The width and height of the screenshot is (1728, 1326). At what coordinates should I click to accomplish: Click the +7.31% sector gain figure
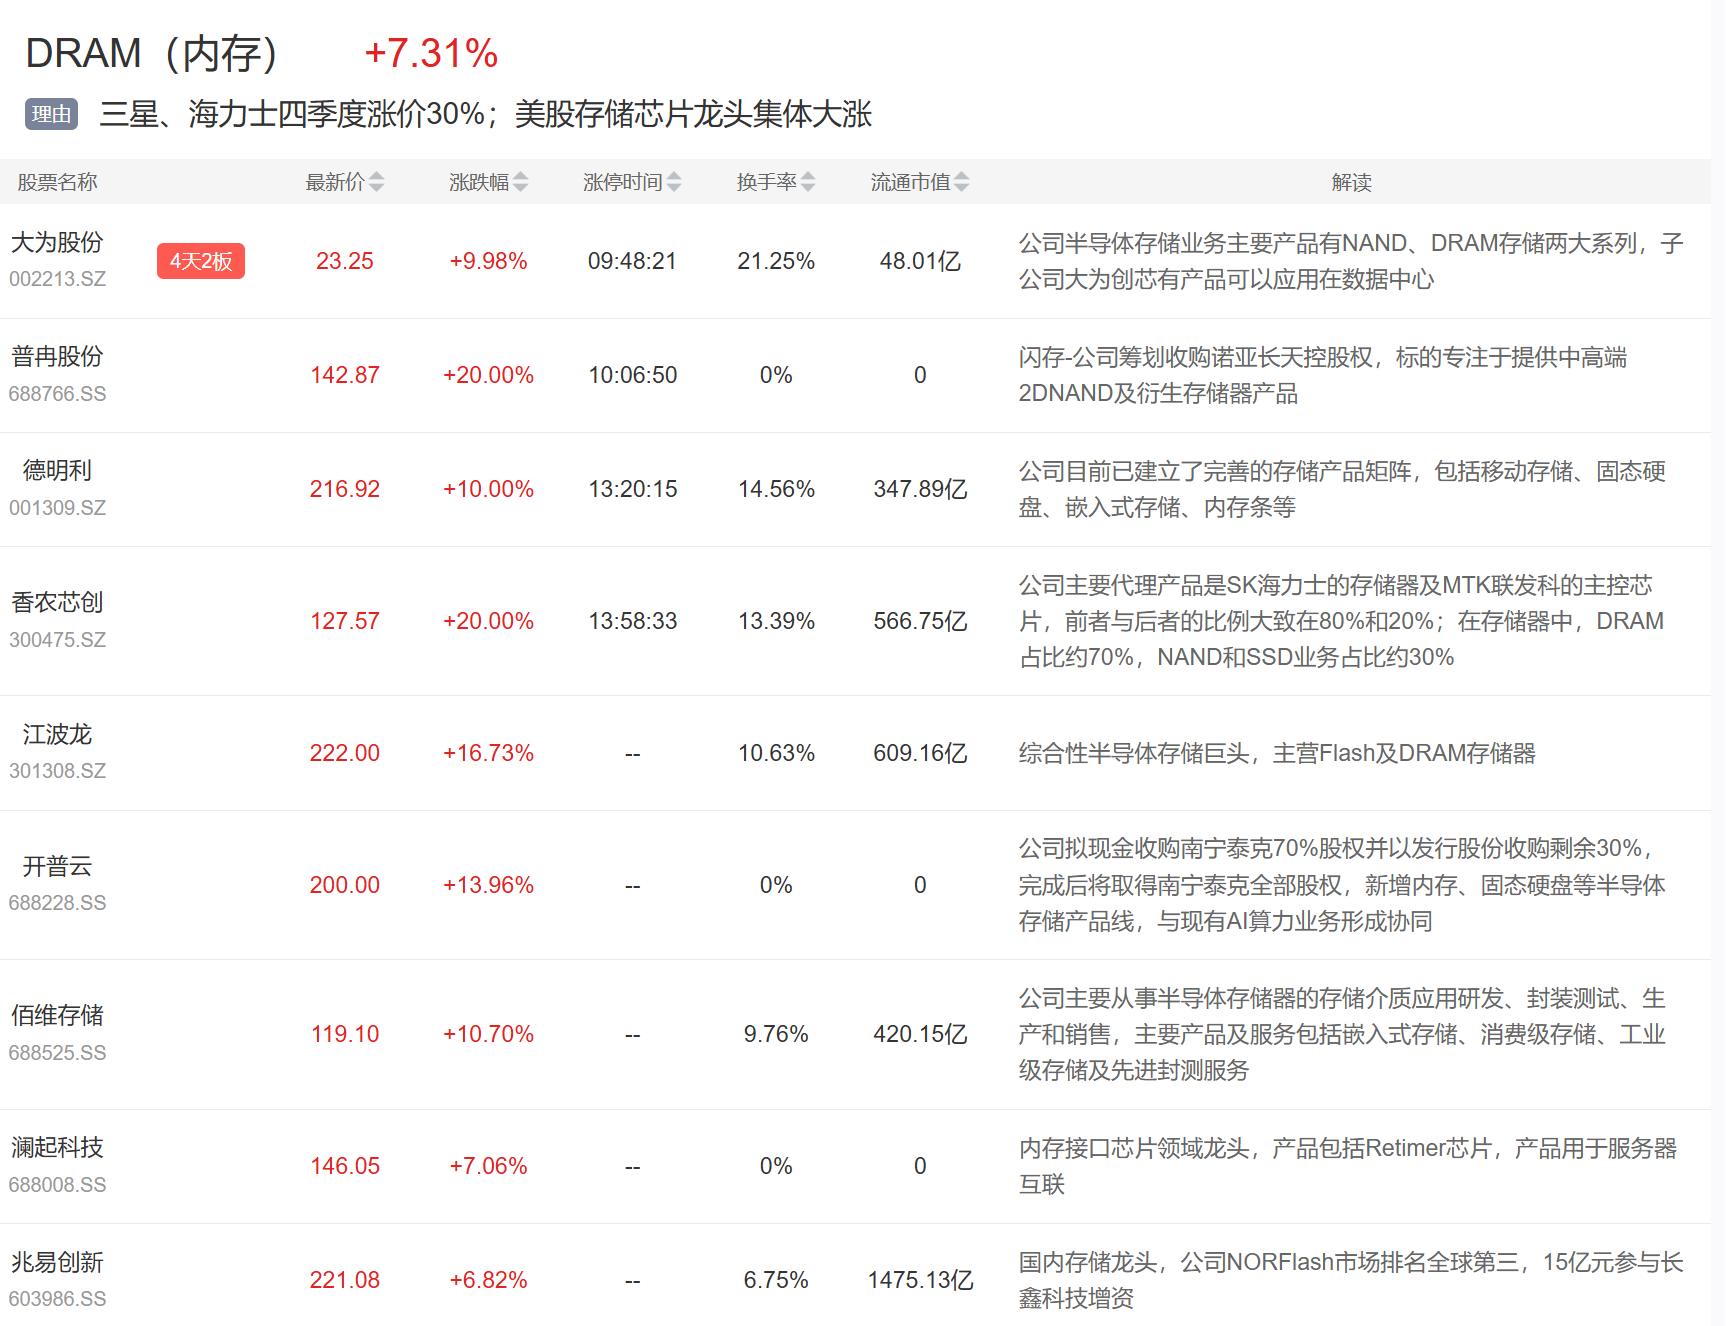coord(431,53)
